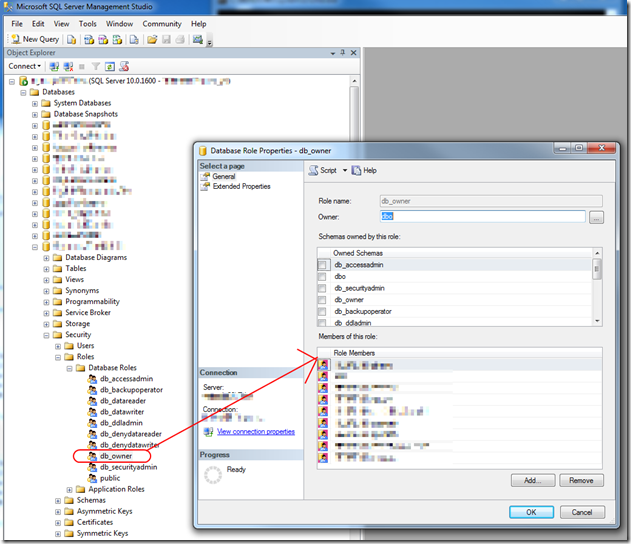Select the db_datareader role icon
This screenshot has width=631, height=544.
click(x=92, y=401)
